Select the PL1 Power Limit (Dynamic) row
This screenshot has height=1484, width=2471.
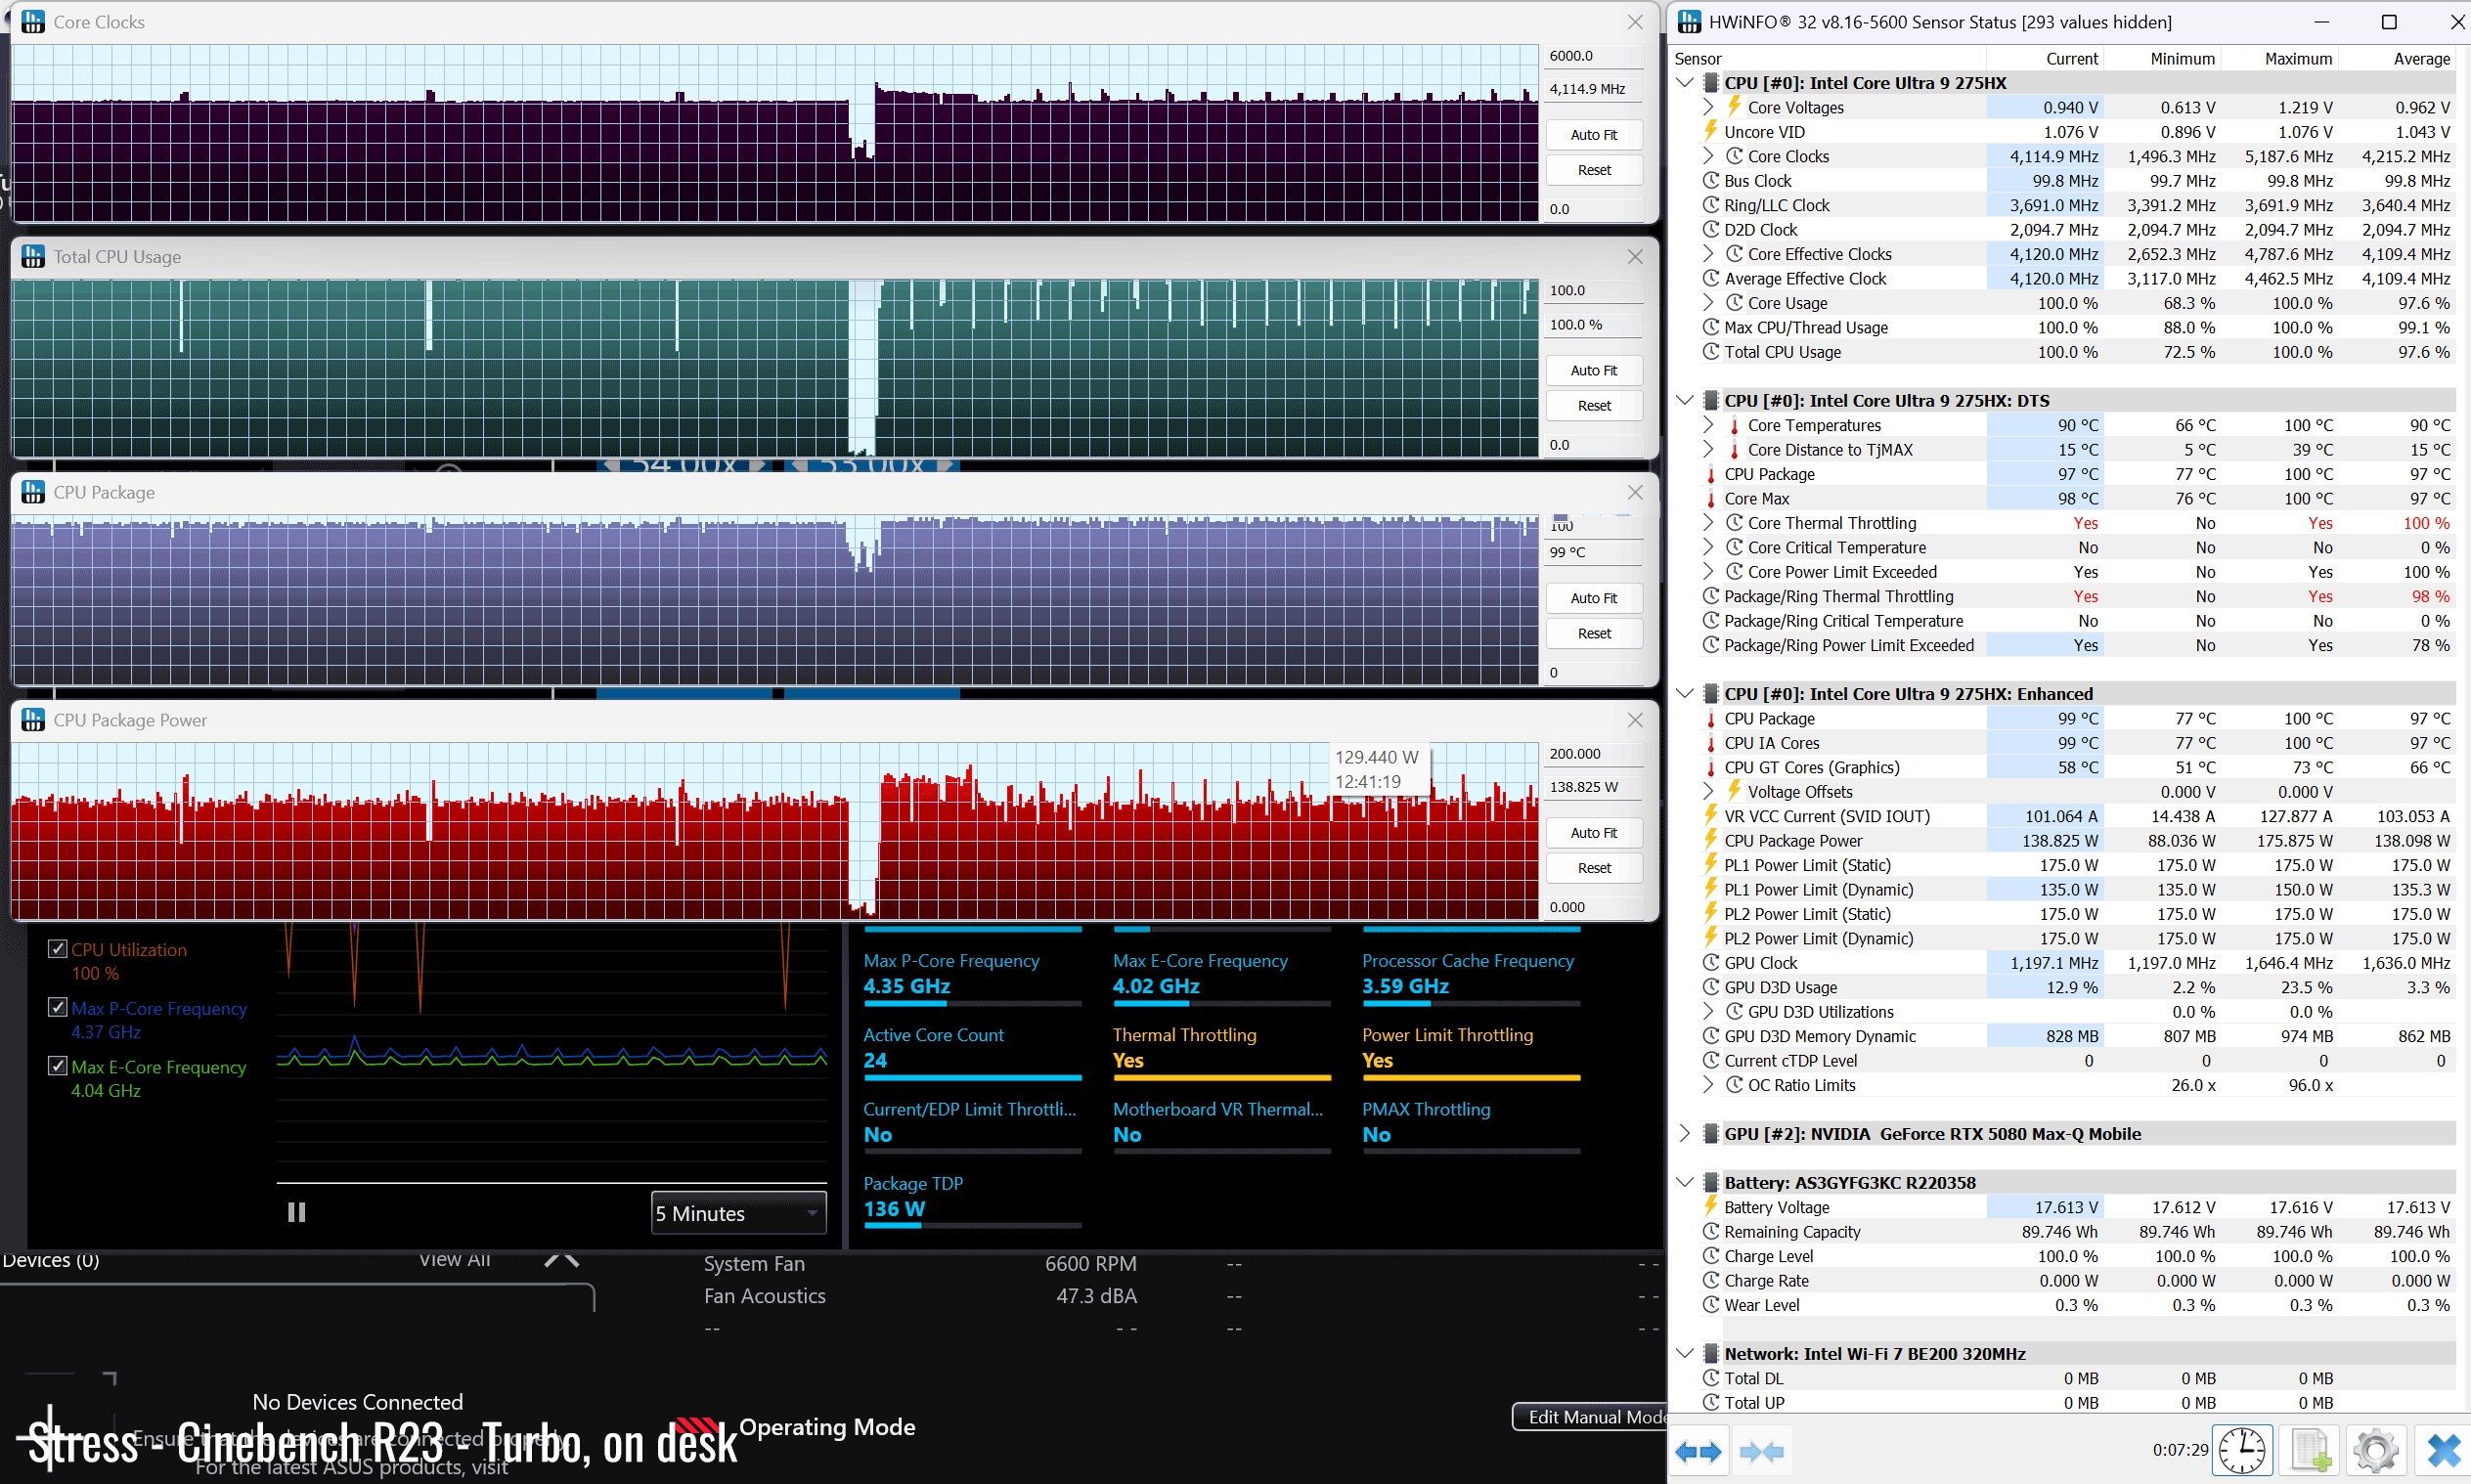coord(2063,889)
